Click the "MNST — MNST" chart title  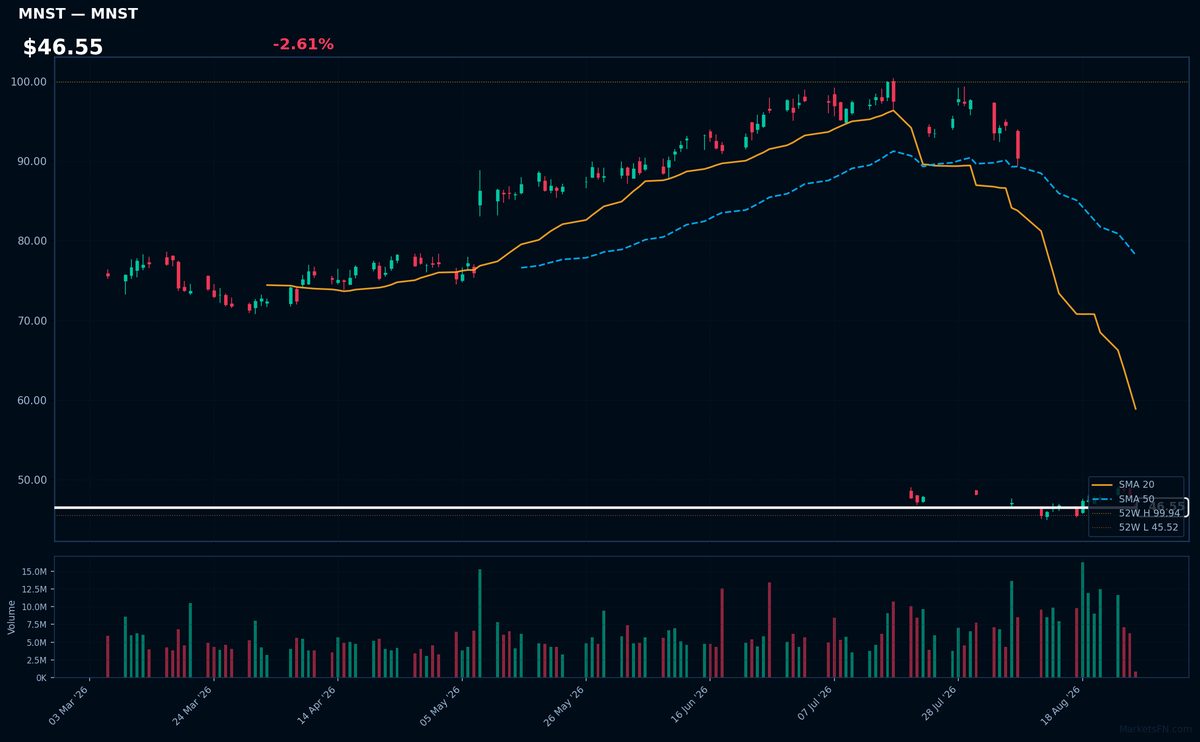(x=78, y=14)
